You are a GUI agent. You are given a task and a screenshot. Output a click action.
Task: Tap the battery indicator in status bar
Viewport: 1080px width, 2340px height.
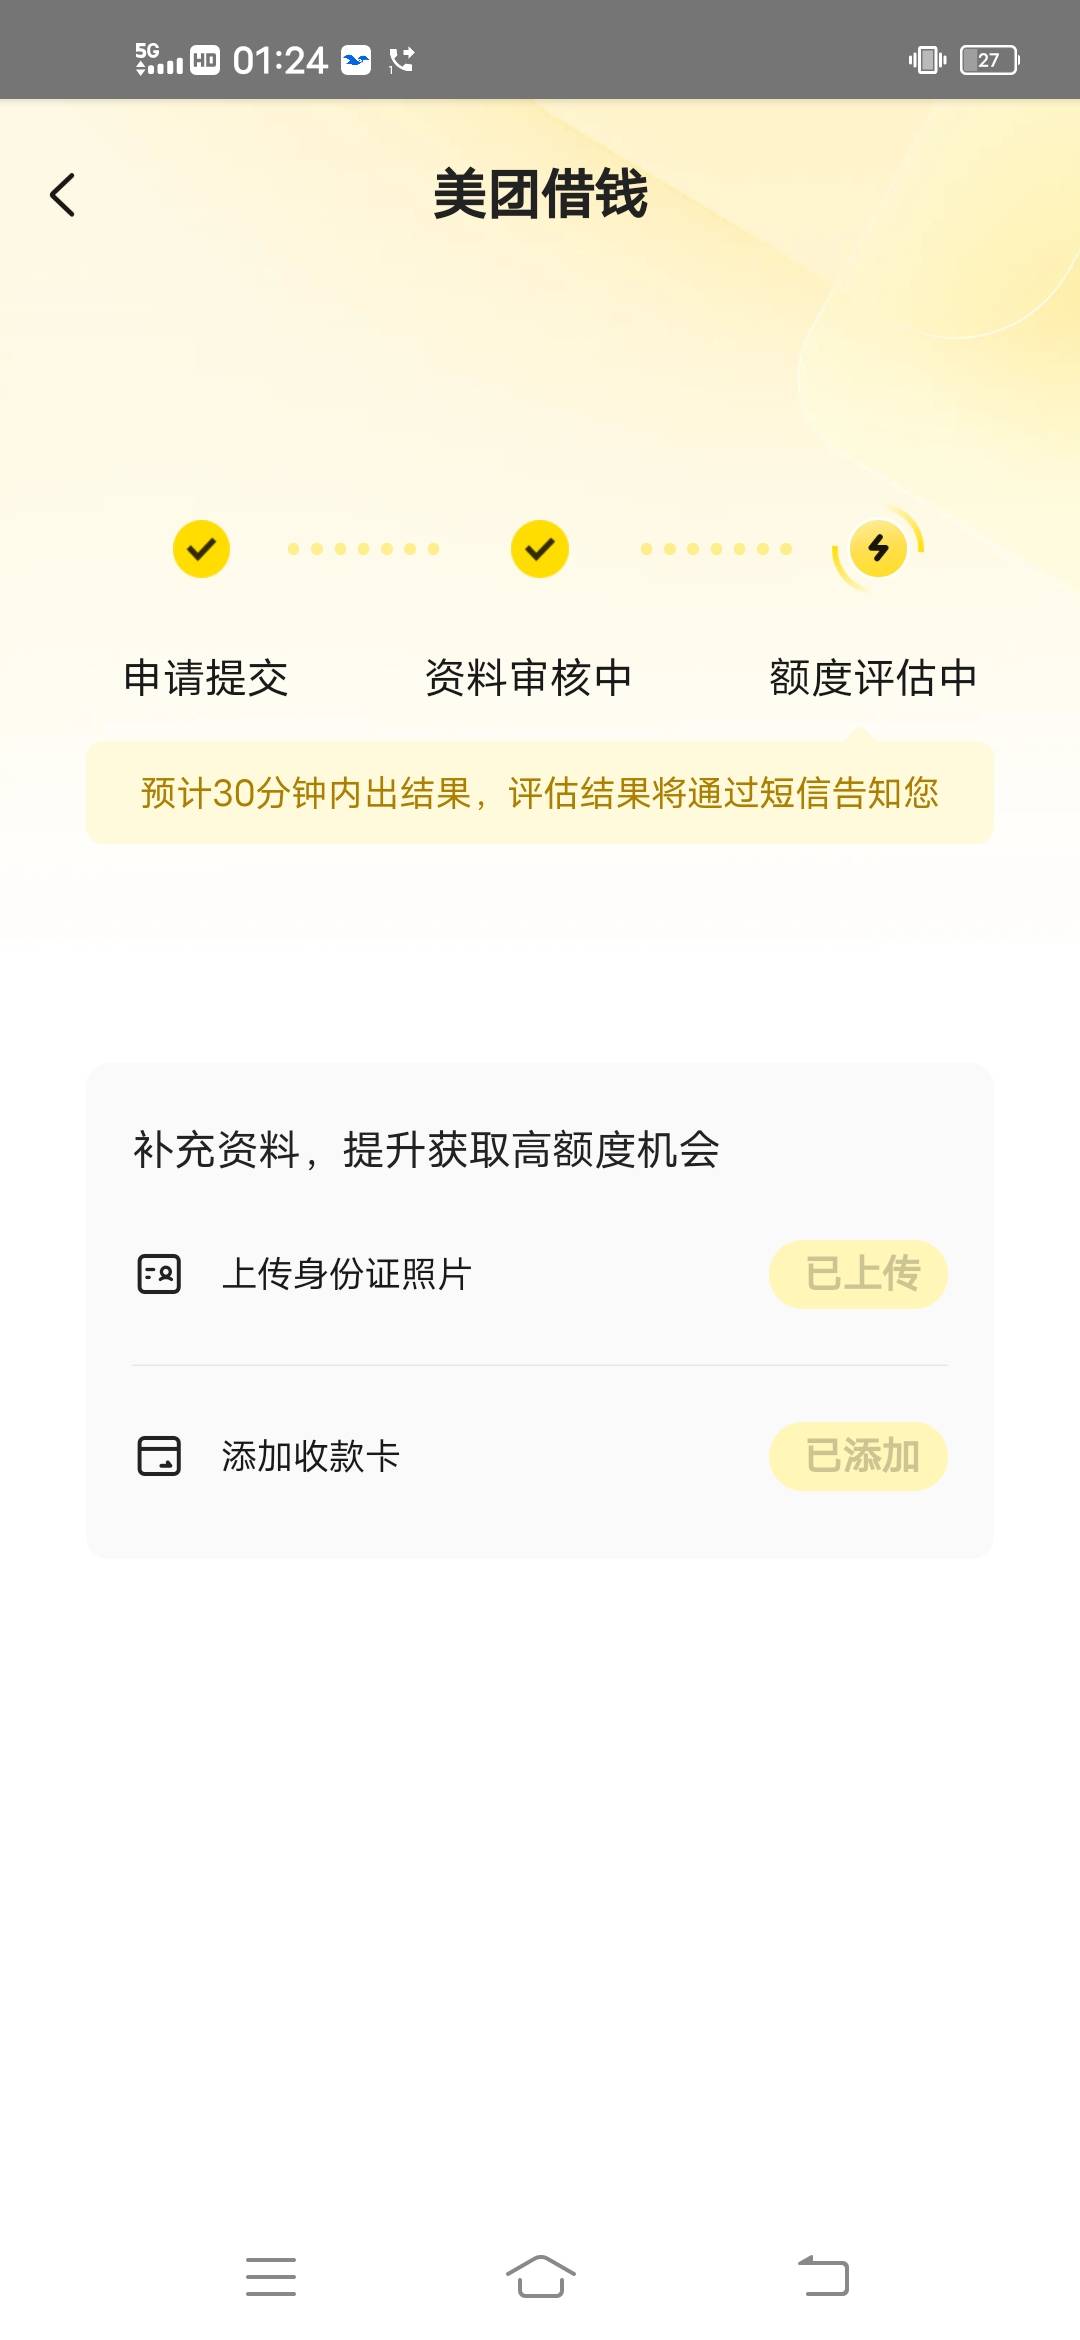(989, 60)
